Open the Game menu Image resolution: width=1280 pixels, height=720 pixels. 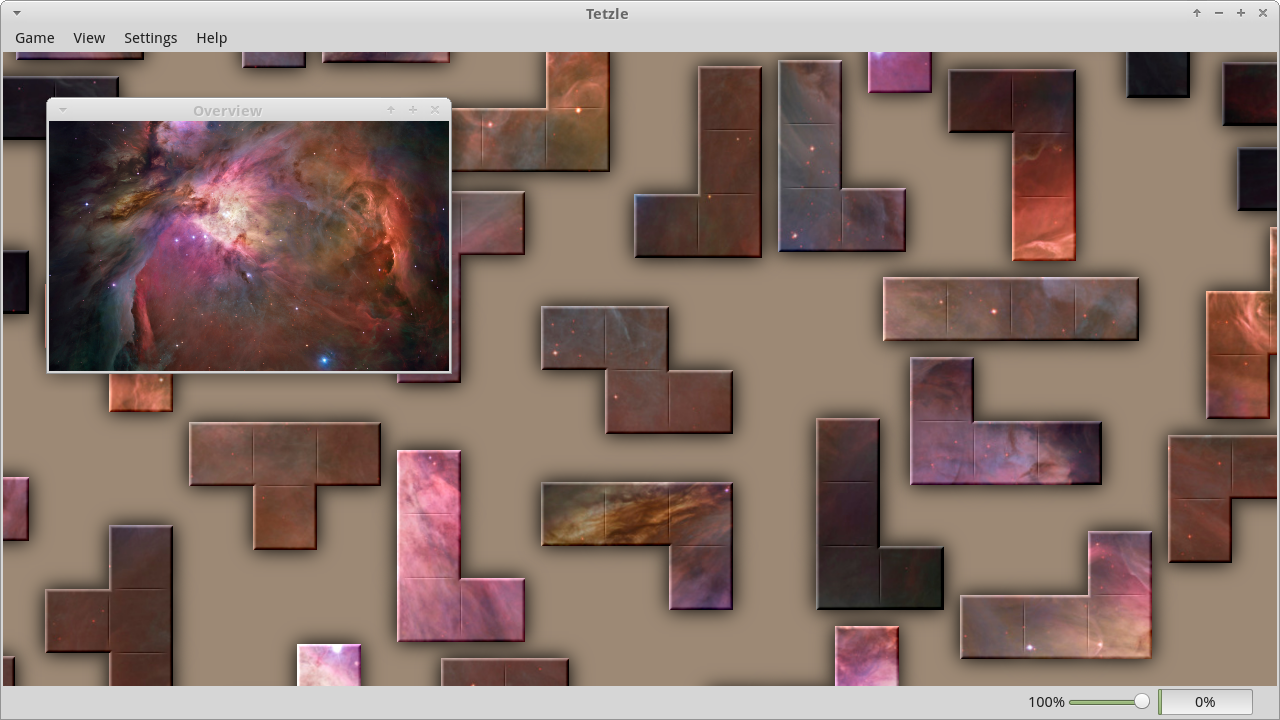(35, 38)
